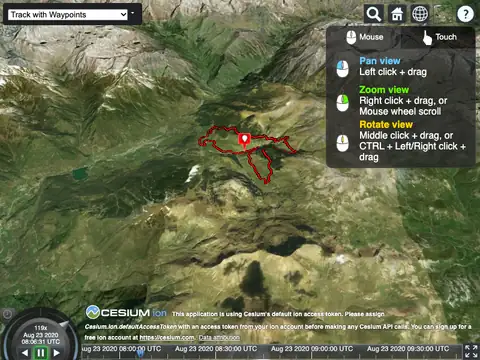Viewport: 480px width, 360px height.
Task: Click the 'Pan view' heading
Action: coord(380,61)
